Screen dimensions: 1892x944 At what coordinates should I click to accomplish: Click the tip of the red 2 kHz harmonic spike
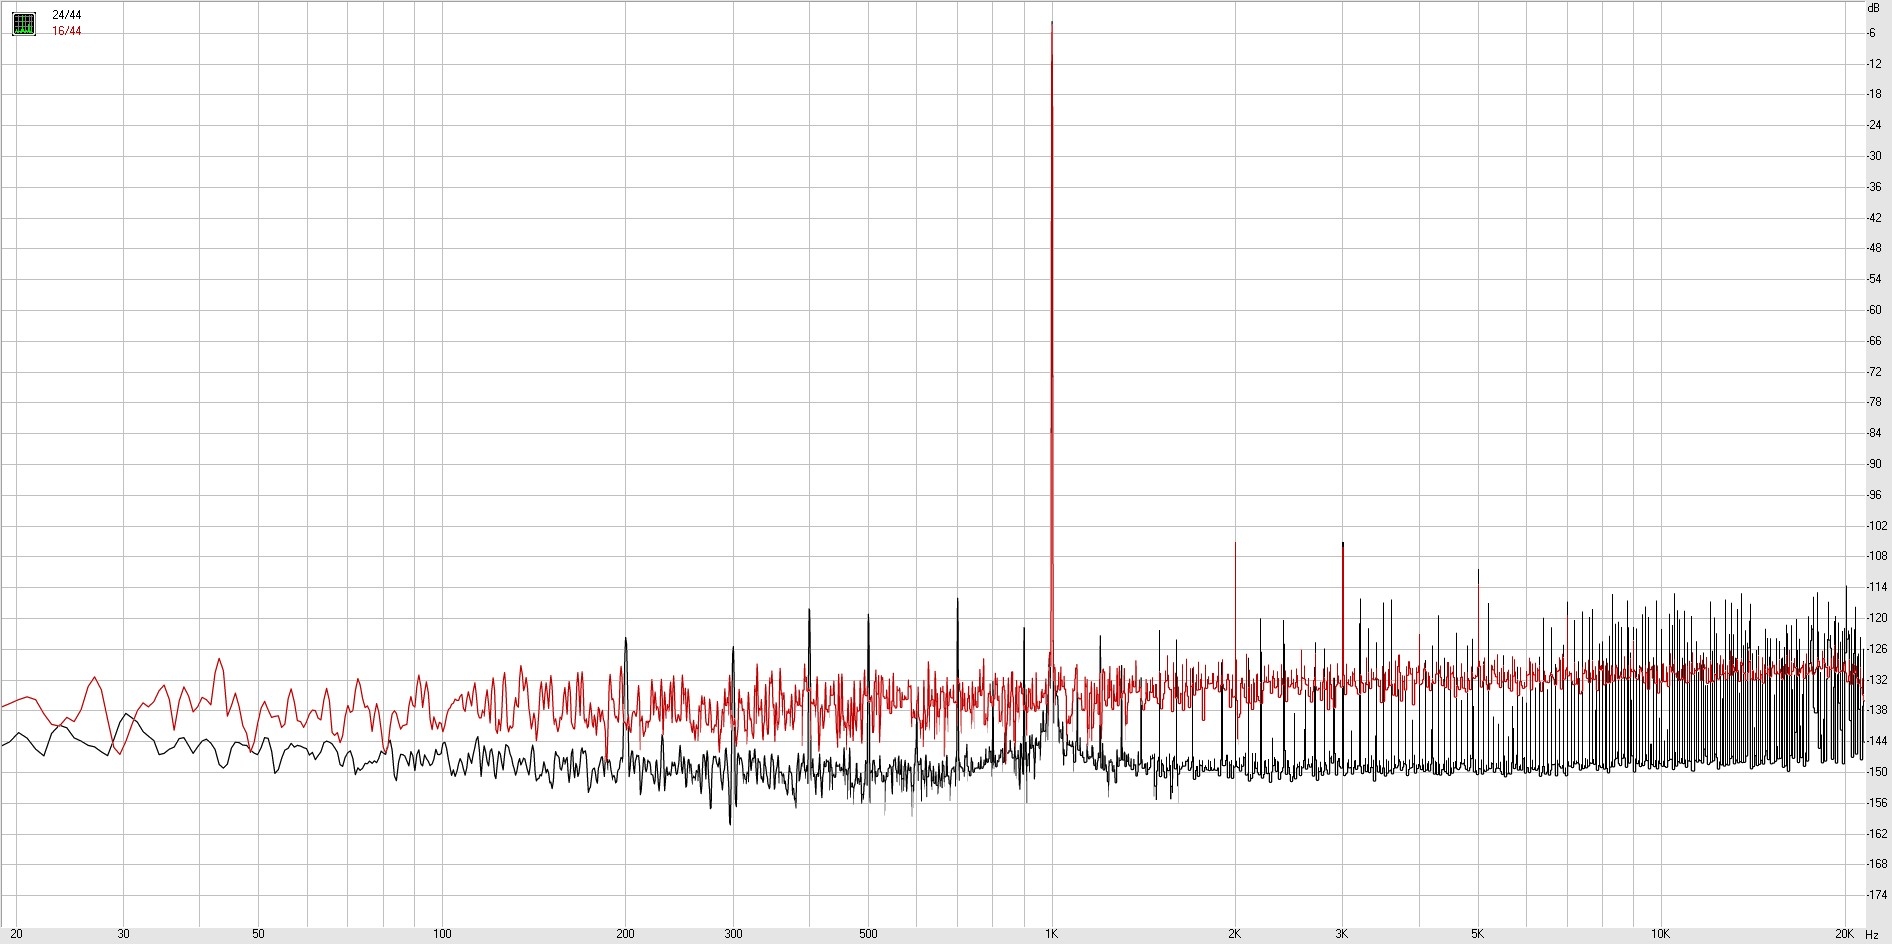point(1235,544)
